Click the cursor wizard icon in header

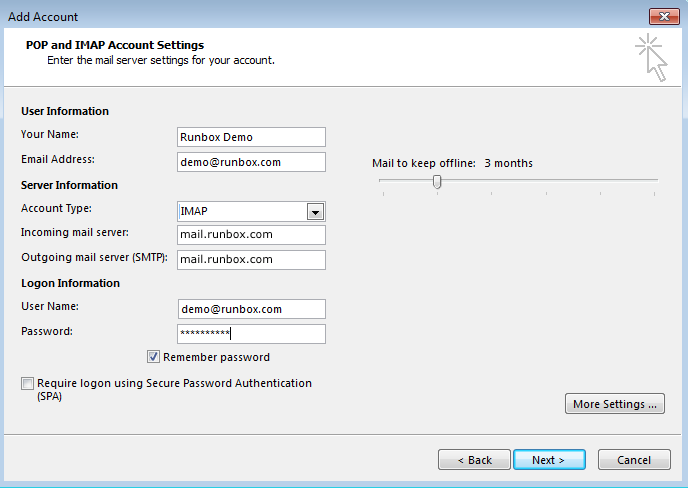tap(651, 56)
